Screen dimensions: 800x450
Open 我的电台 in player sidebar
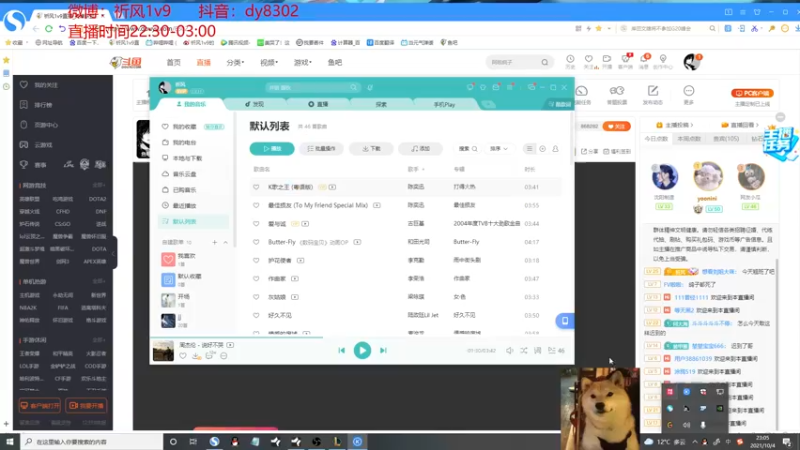tap(184, 142)
